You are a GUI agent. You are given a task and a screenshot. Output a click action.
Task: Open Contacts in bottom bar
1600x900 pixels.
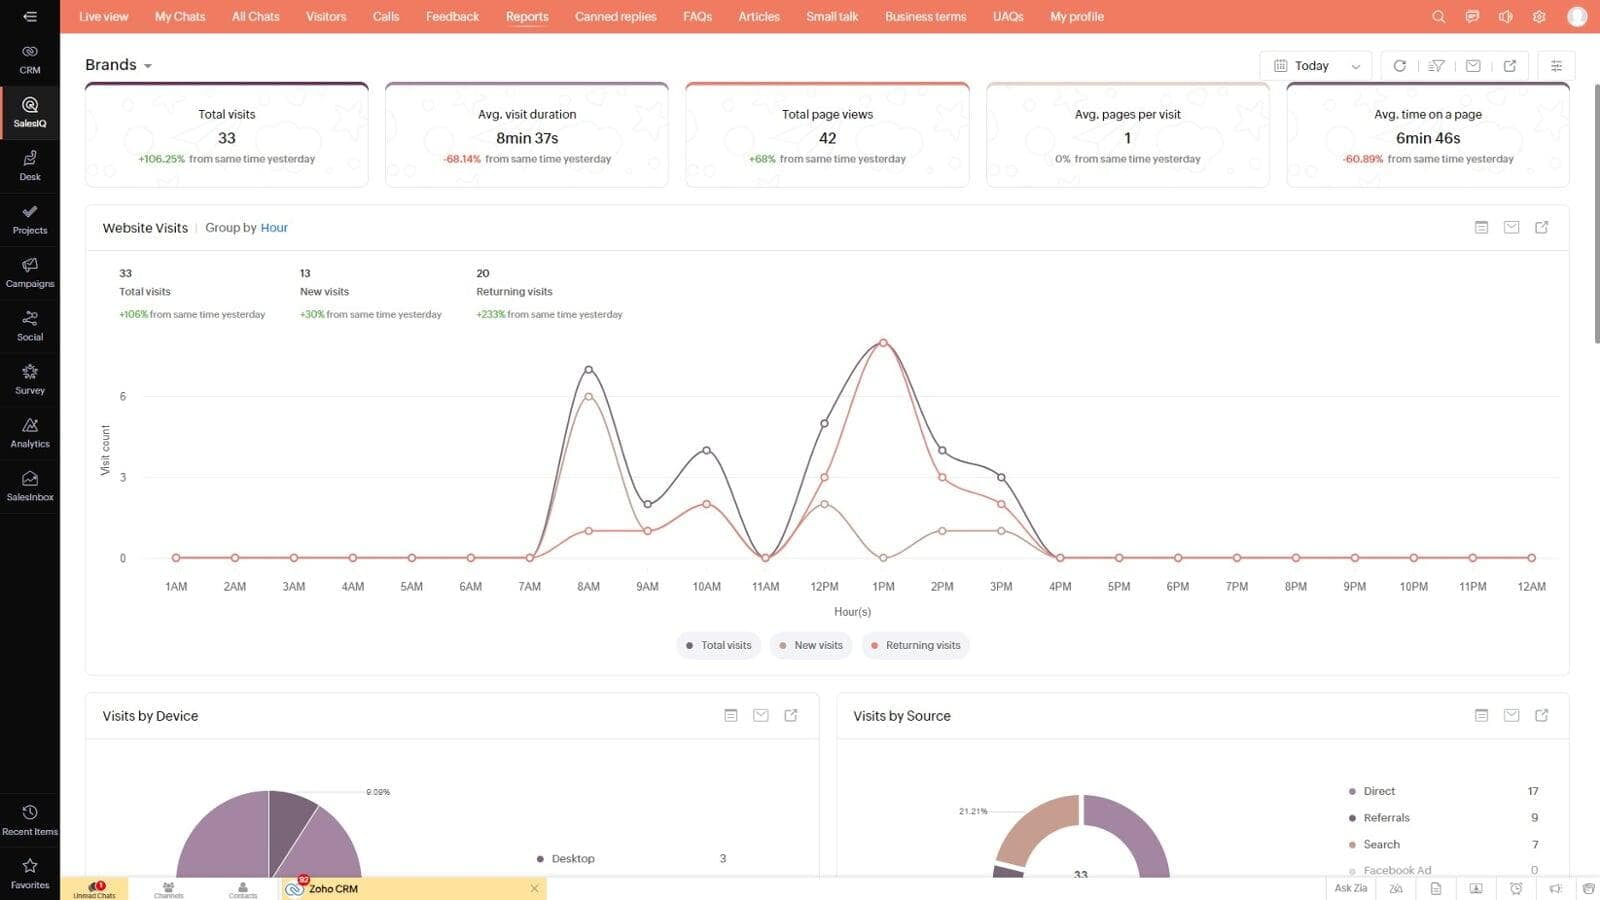pos(242,889)
